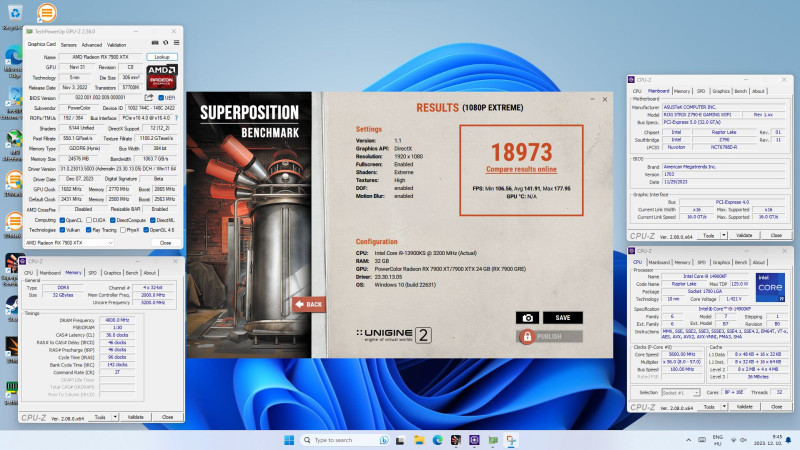Click the Superposition taskbar icon
Viewport: 800px width, 450px height.
click(456, 440)
